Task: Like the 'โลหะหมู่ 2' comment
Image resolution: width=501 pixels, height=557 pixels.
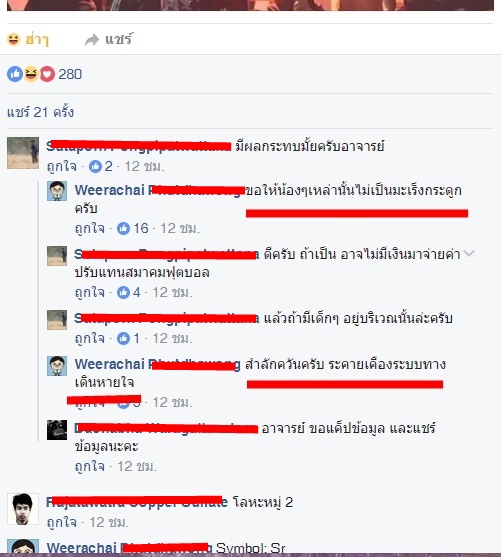Action: [x=62, y=523]
